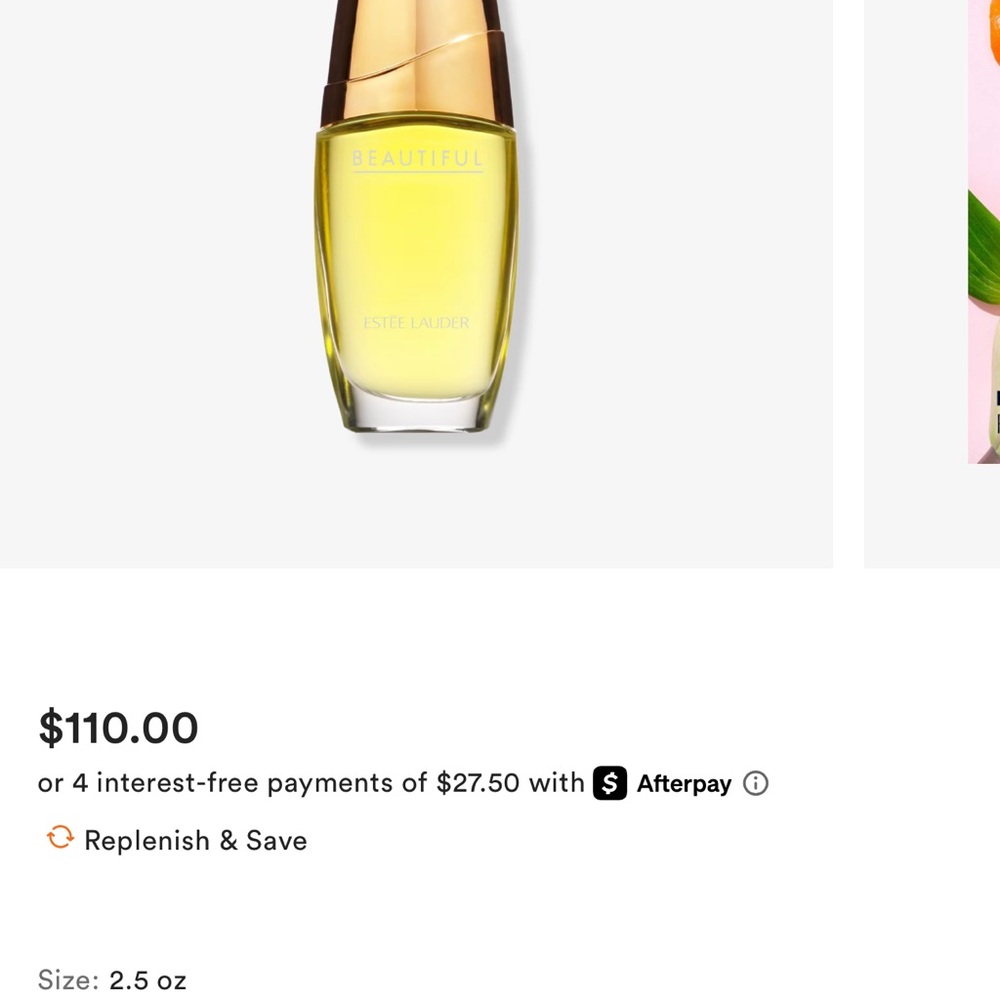Click the Size: 2.5 oz label
The width and height of the screenshot is (1000, 1000).
click(110, 980)
